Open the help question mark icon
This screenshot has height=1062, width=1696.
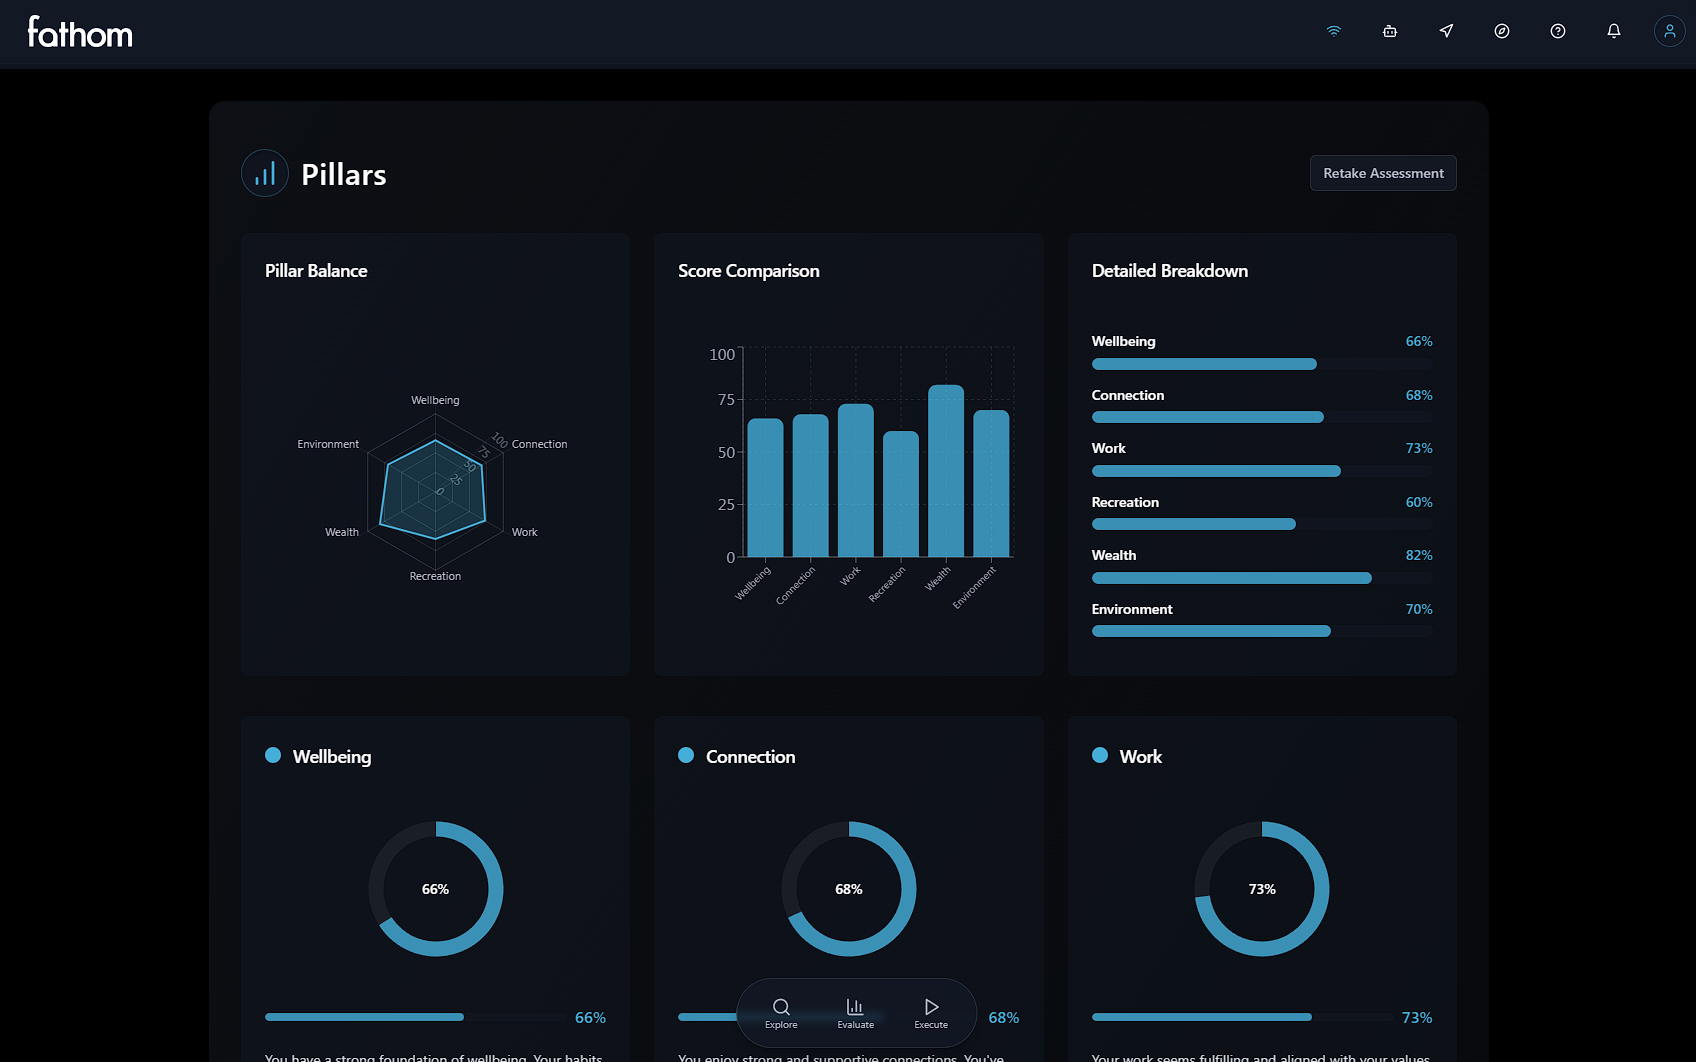click(1557, 31)
